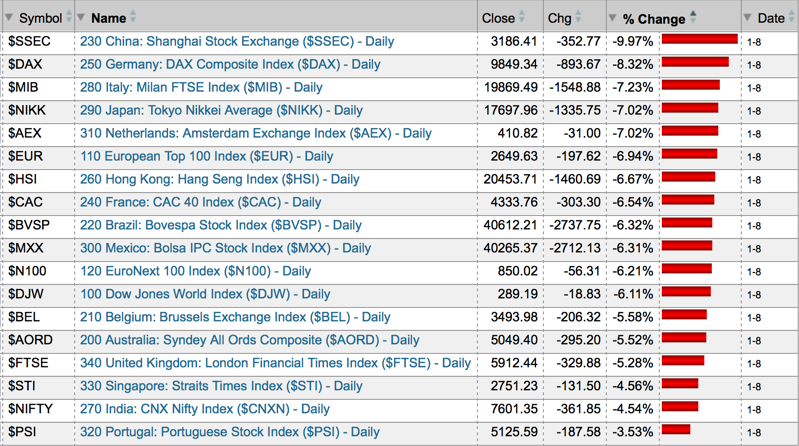
Task: Expand the dropdown triangle left of Date
Action: click(x=747, y=18)
